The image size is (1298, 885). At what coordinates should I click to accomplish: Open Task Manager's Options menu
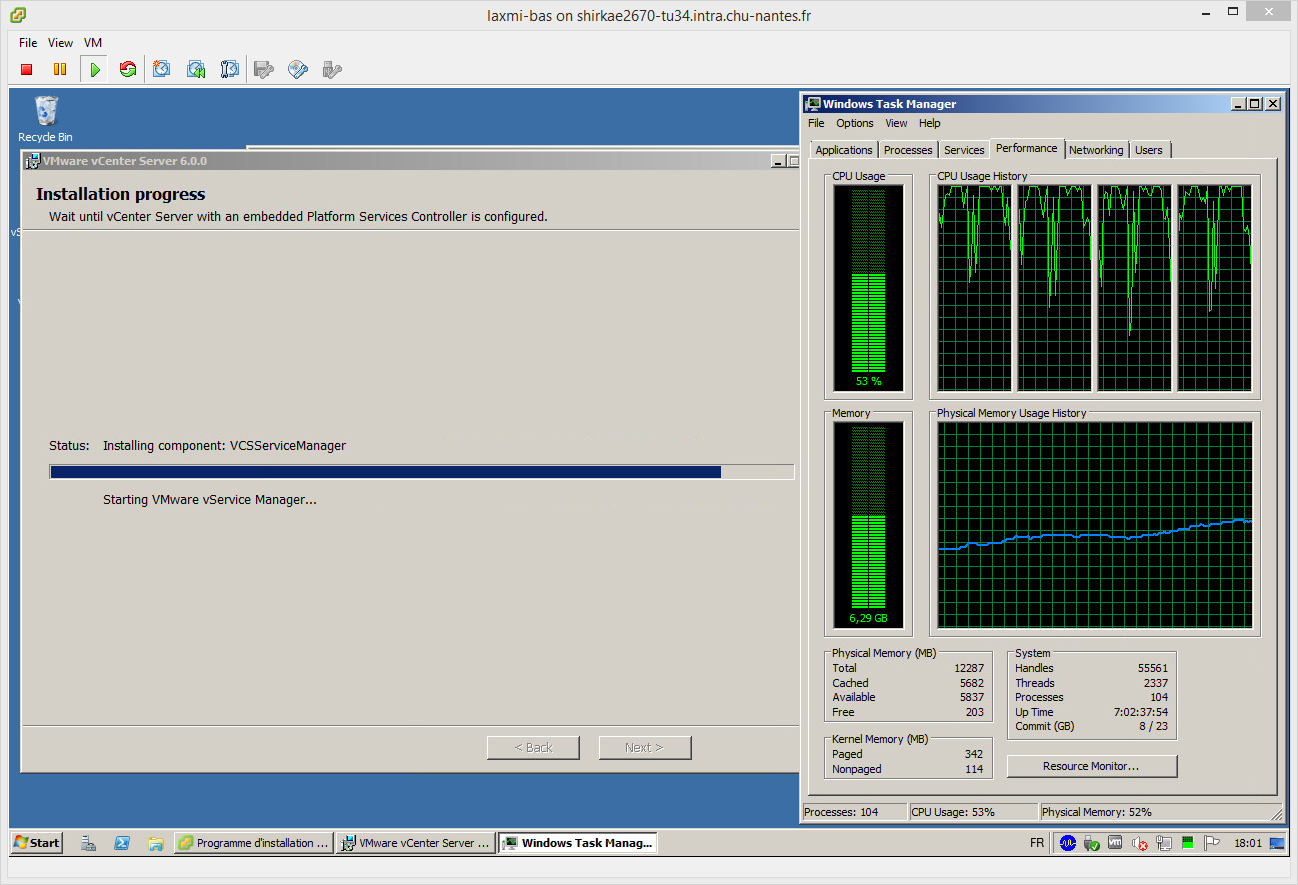click(x=855, y=123)
